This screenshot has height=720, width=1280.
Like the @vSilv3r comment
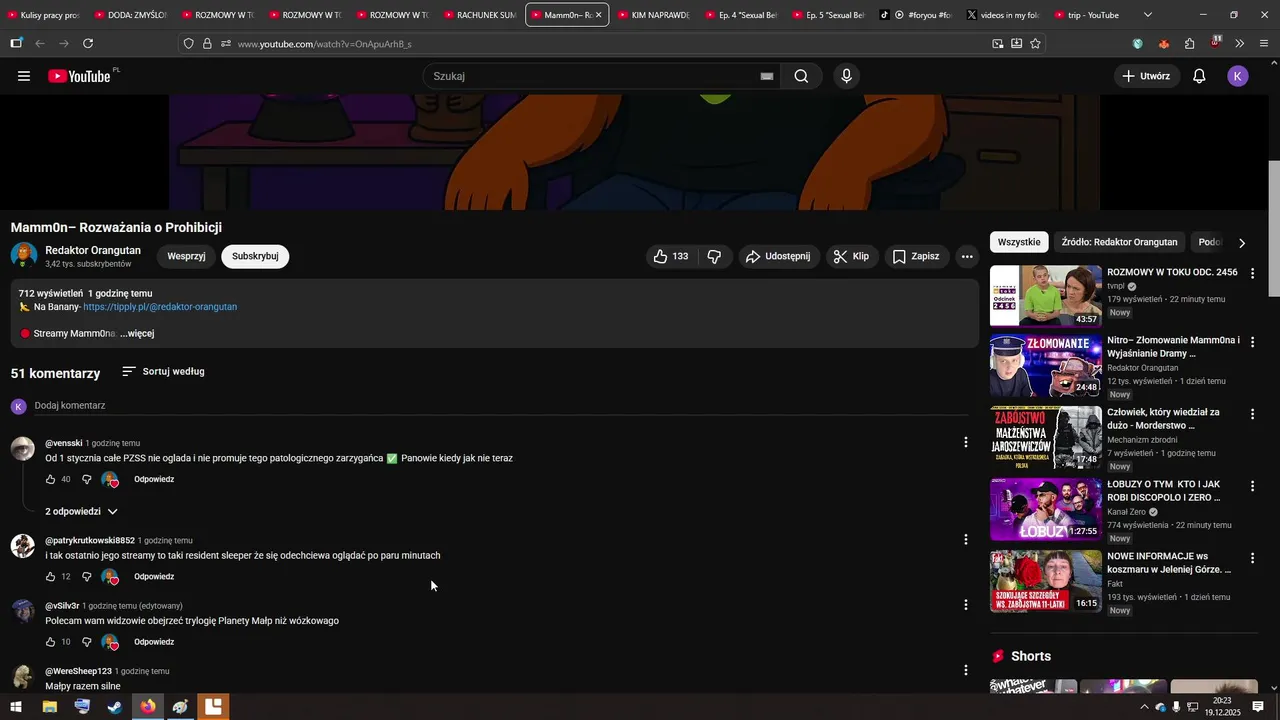pos(51,642)
